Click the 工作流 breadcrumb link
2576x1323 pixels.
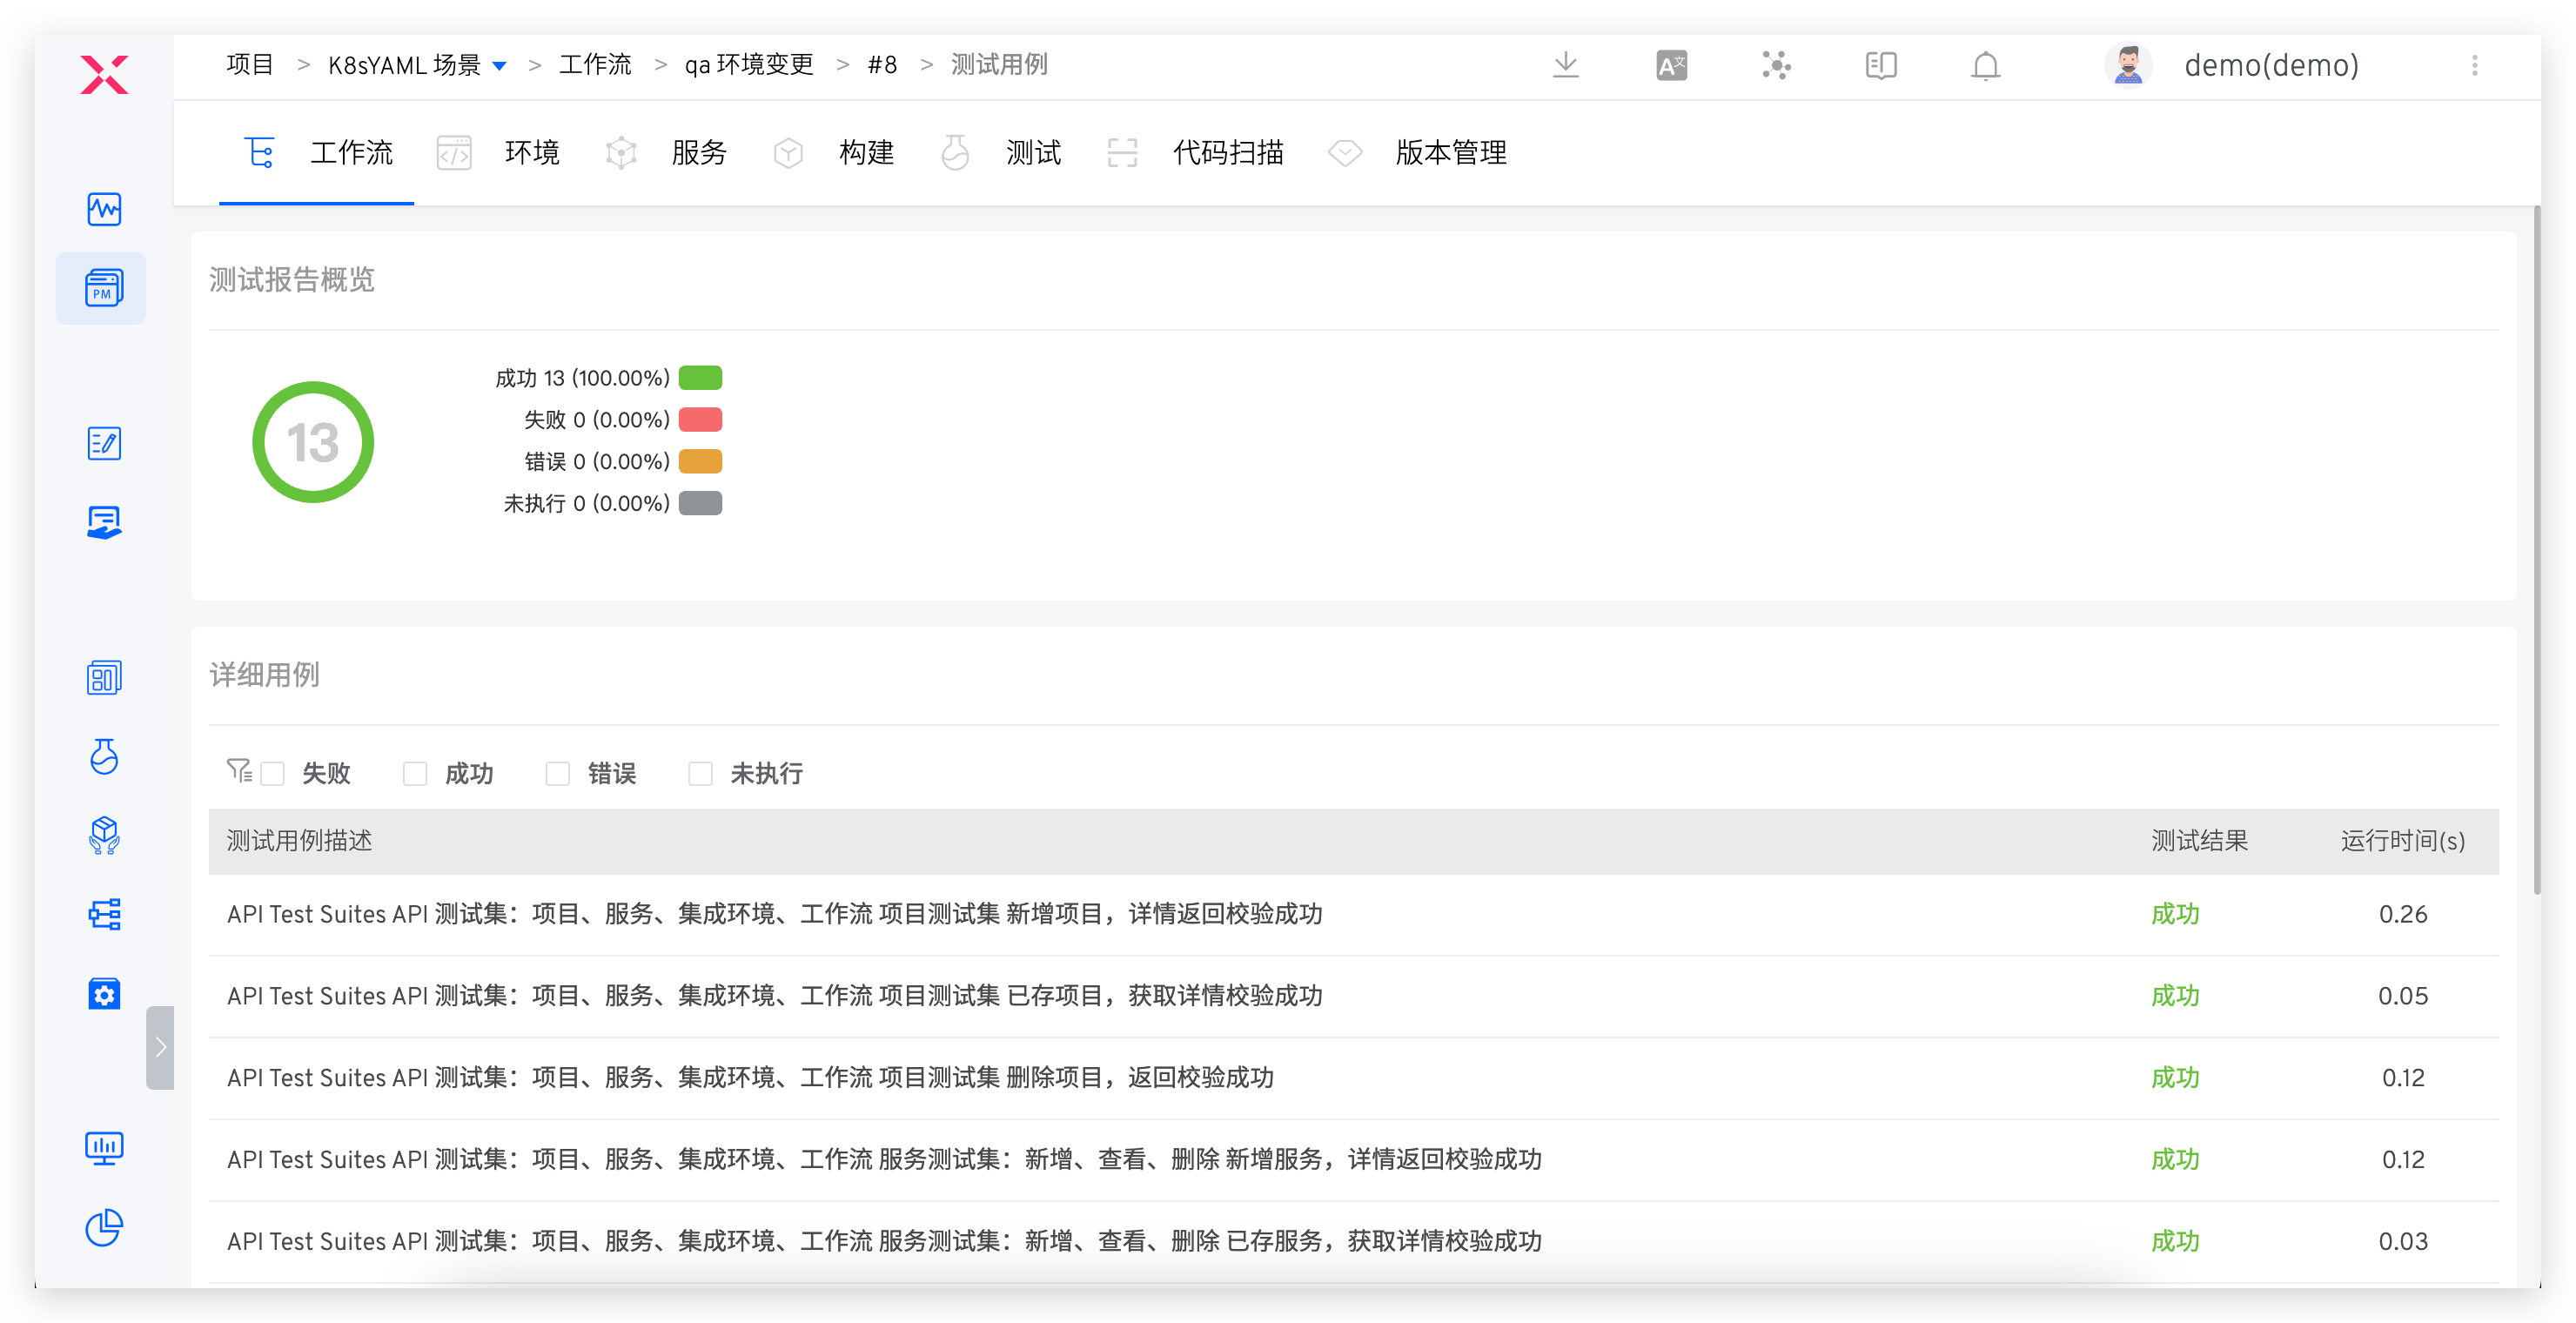click(x=595, y=64)
